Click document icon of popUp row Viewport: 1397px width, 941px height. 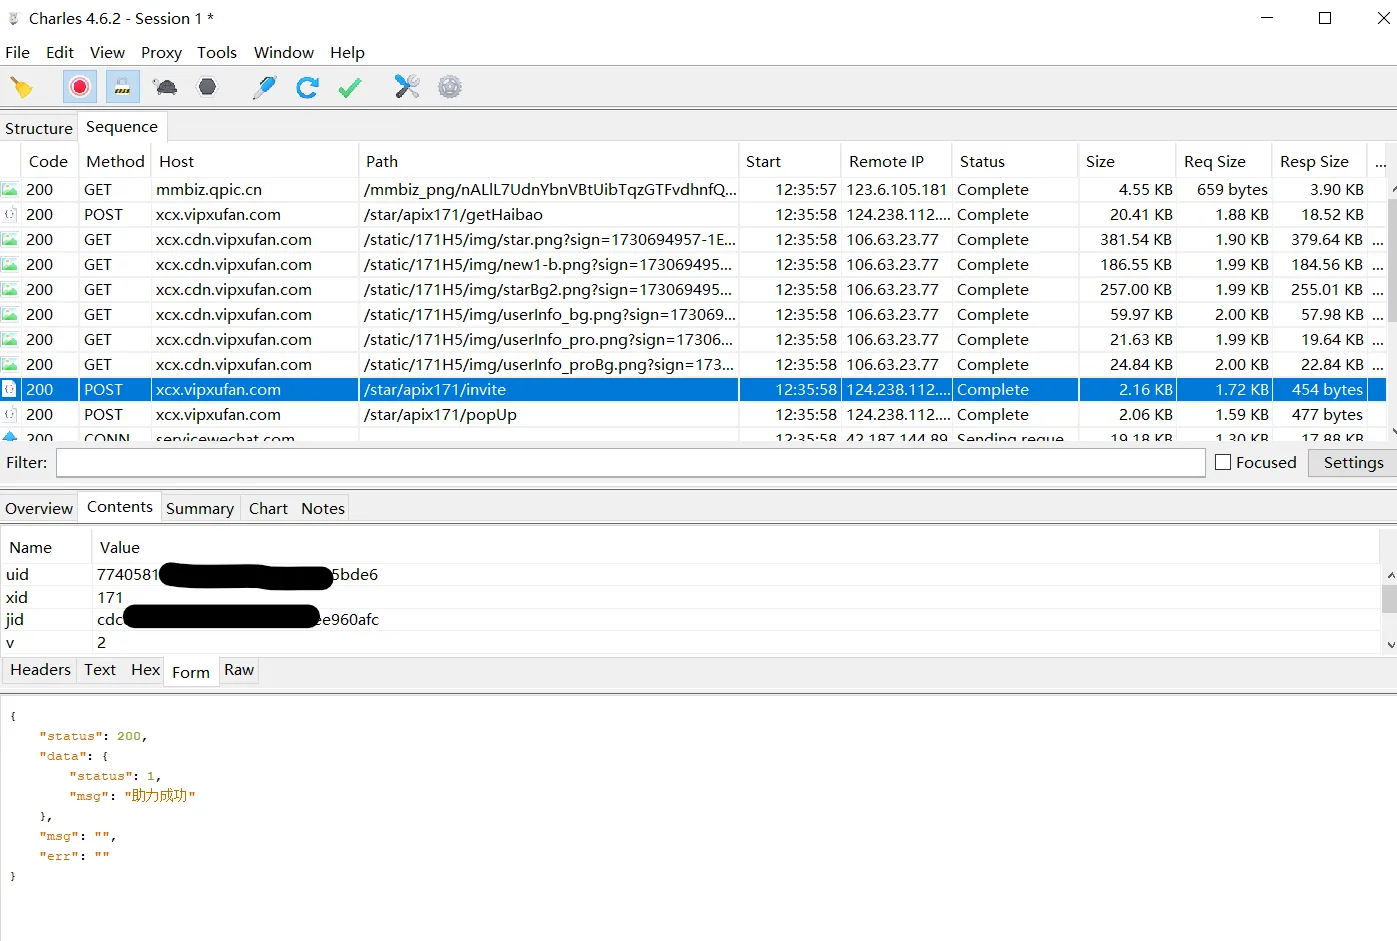(10, 414)
